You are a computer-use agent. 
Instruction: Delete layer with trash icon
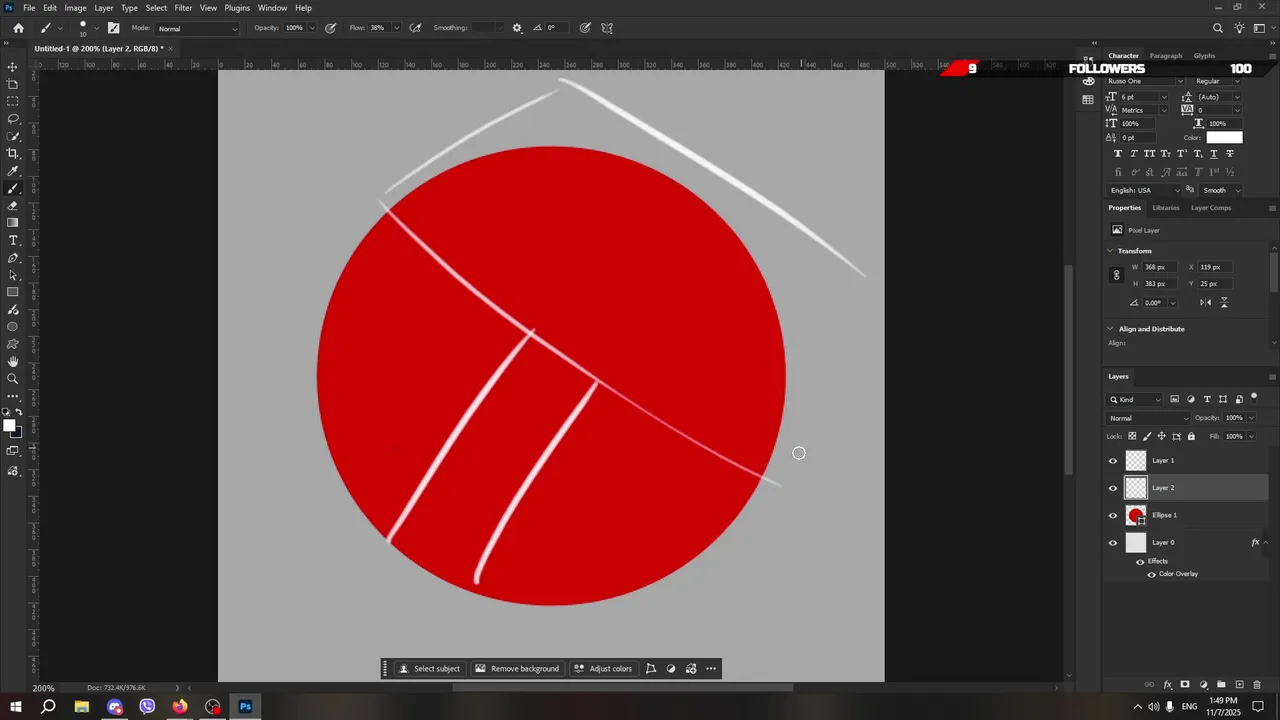pyautogui.click(x=1257, y=685)
